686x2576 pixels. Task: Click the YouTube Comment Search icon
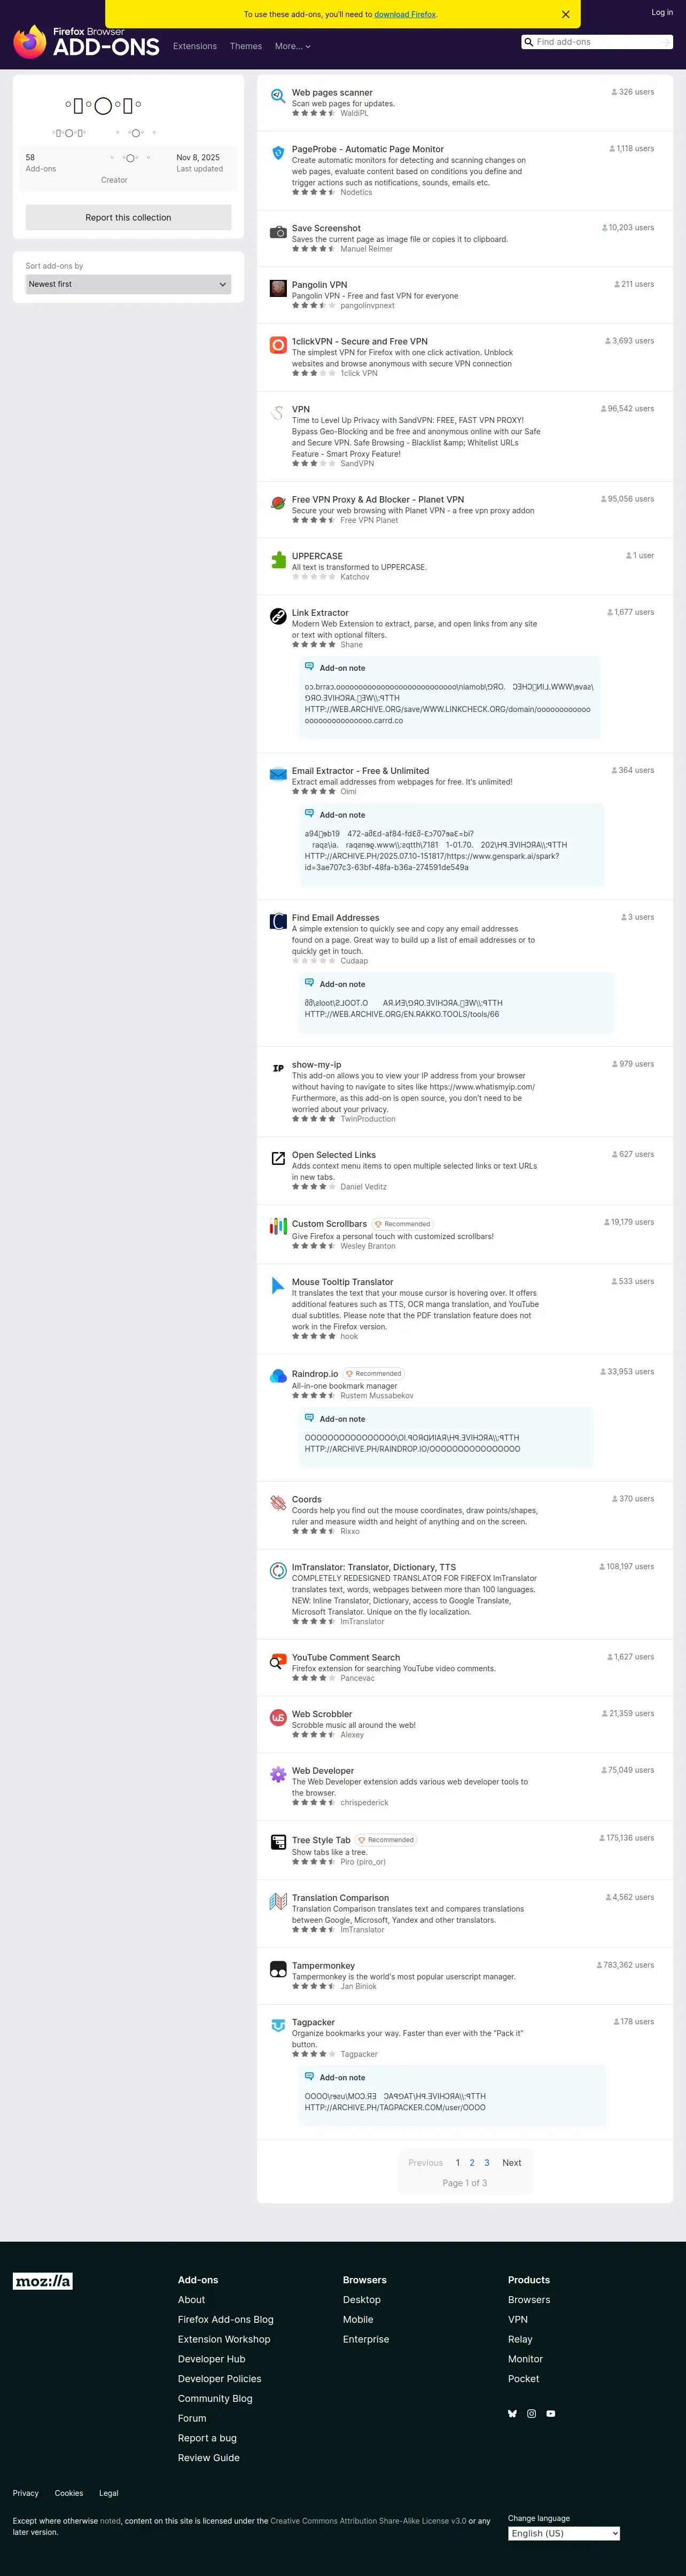pos(278,1661)
